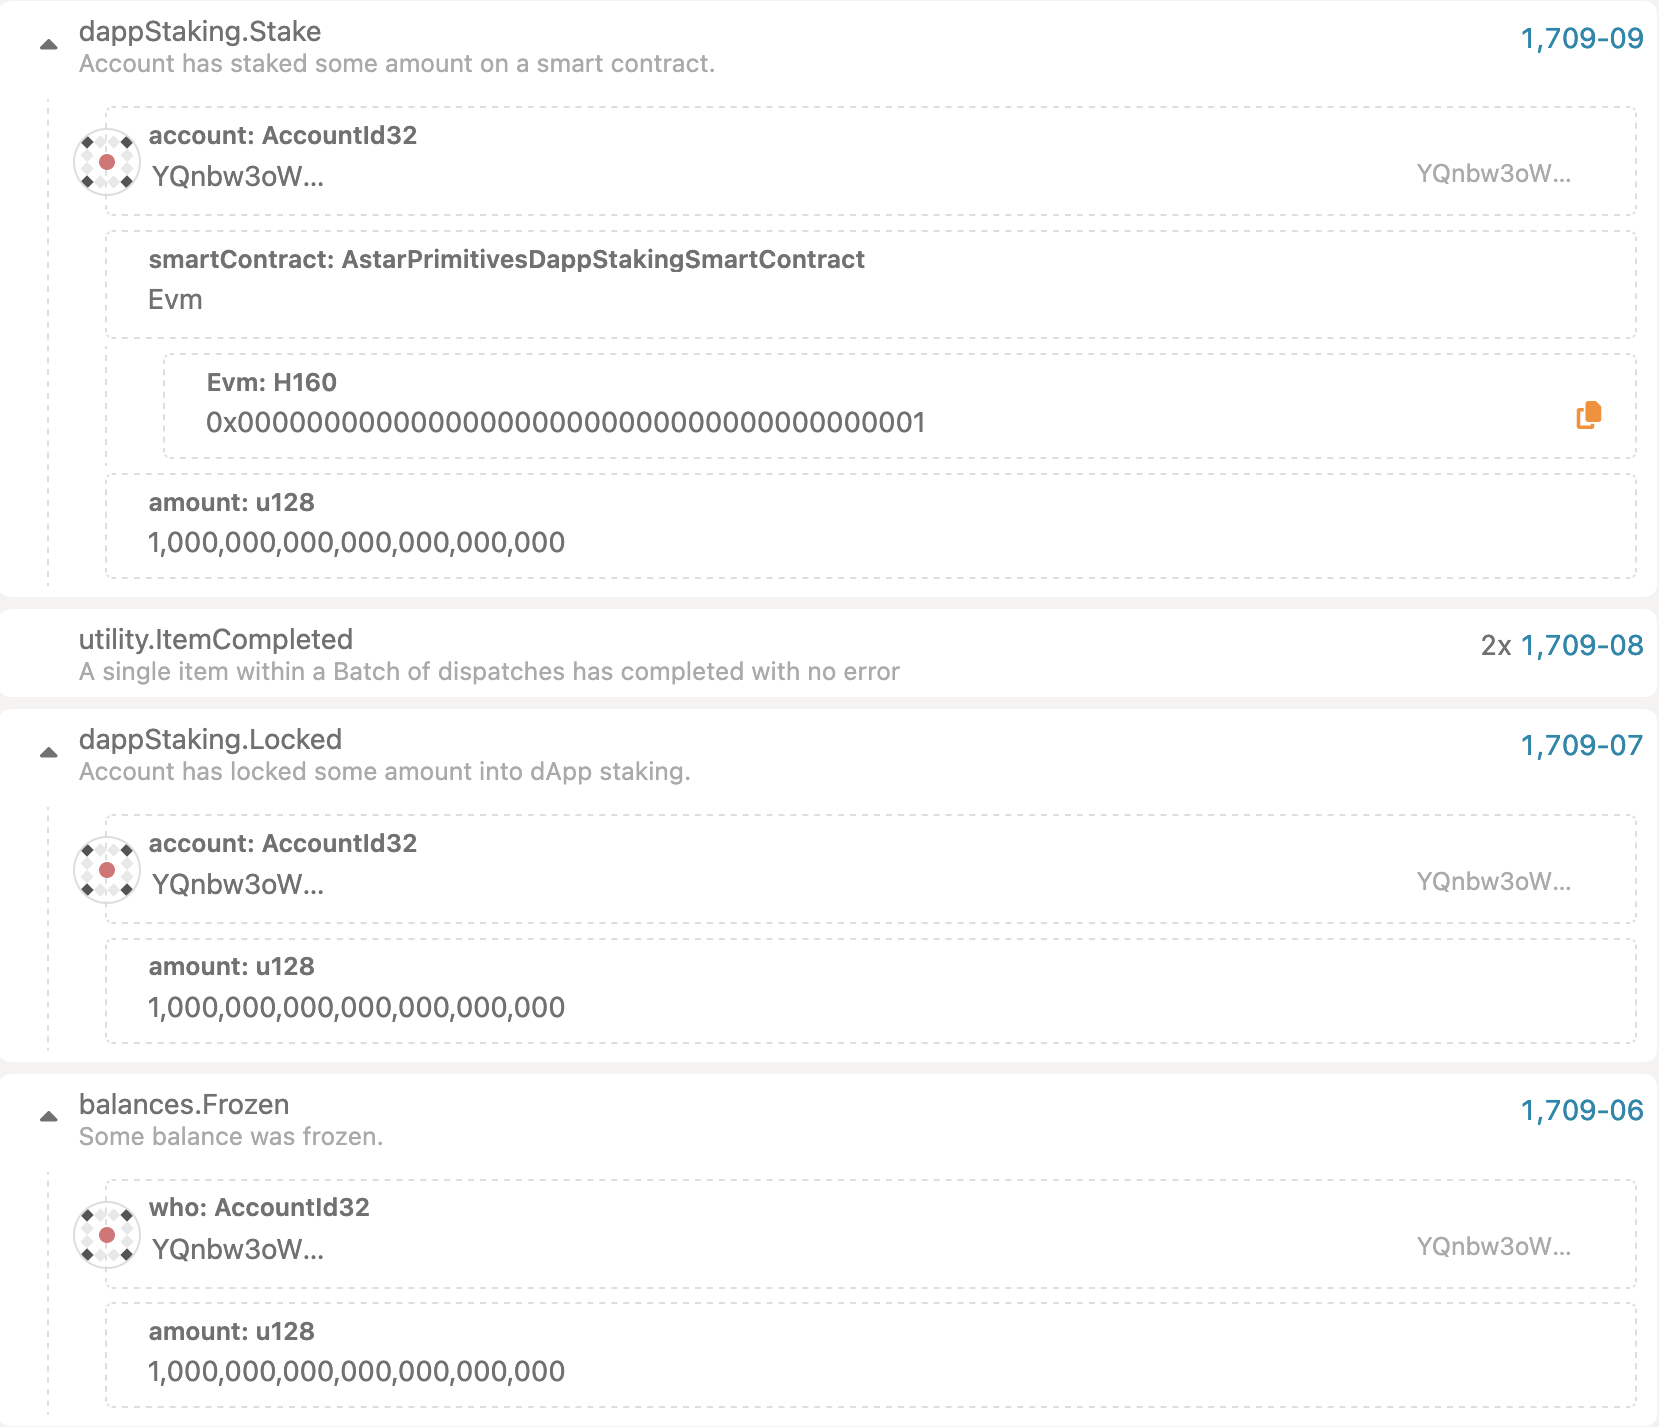
Task: Open event link 1,709-07
Action: coord(1581,746)
